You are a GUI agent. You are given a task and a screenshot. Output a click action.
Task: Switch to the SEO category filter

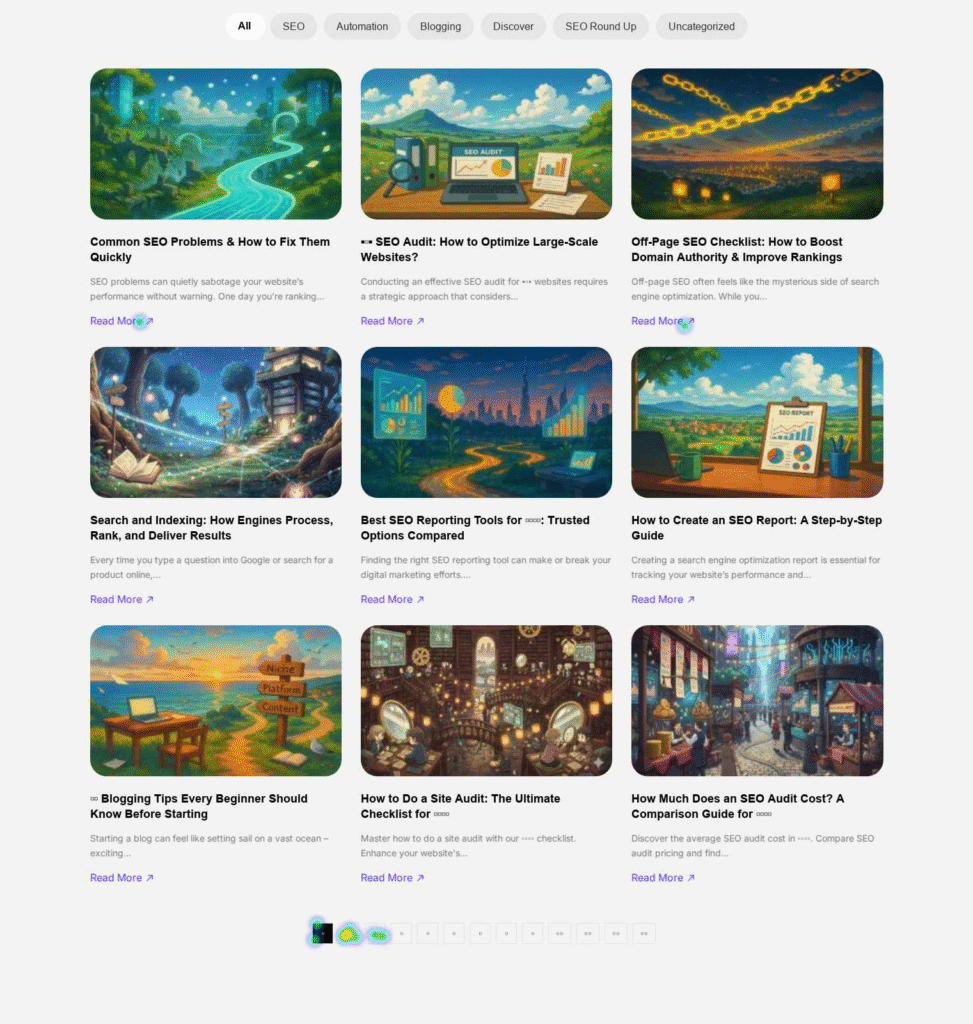pyautogui.click(x=293, y=26)
